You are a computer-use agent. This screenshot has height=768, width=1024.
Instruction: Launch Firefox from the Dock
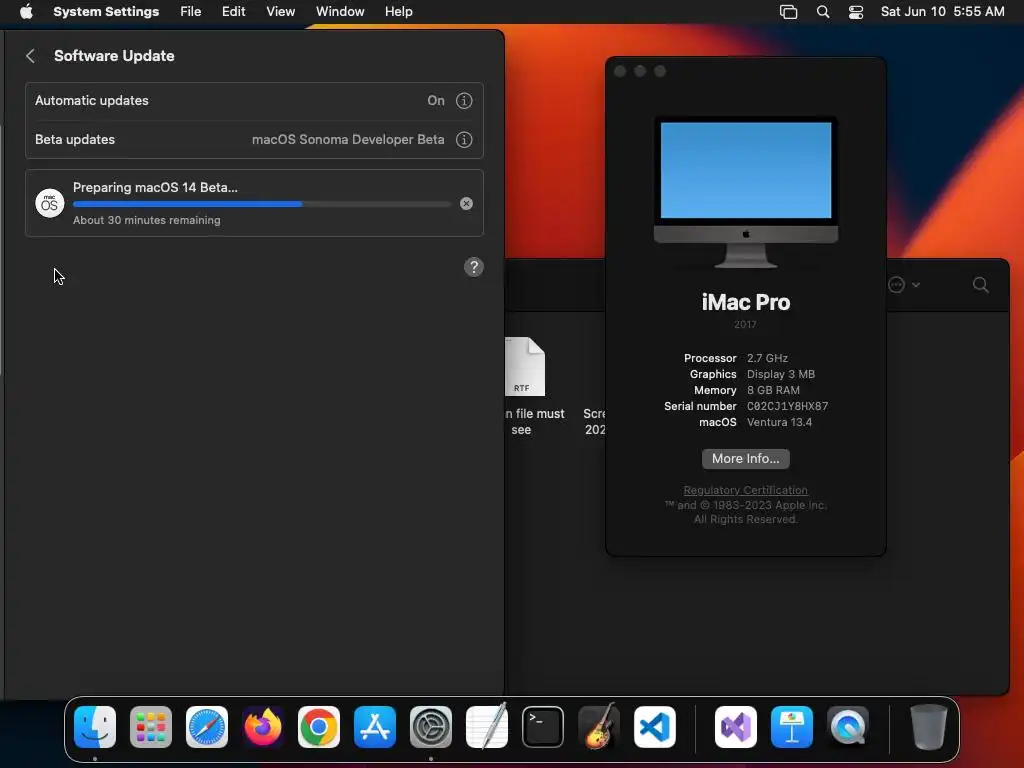tap(263, 727)
